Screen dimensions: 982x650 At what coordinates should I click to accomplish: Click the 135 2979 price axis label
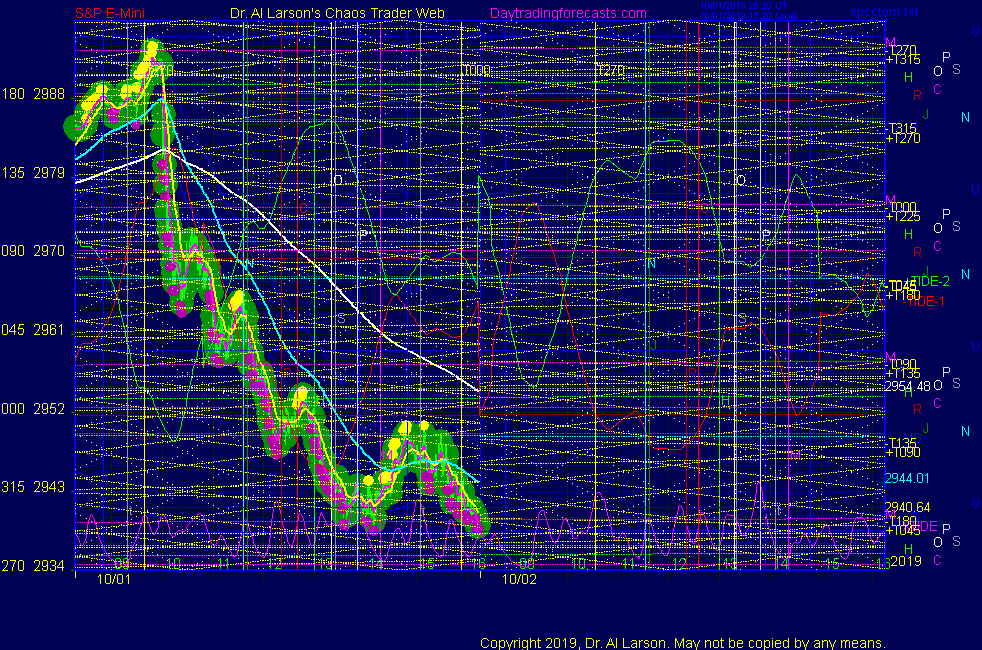(33, 172)
